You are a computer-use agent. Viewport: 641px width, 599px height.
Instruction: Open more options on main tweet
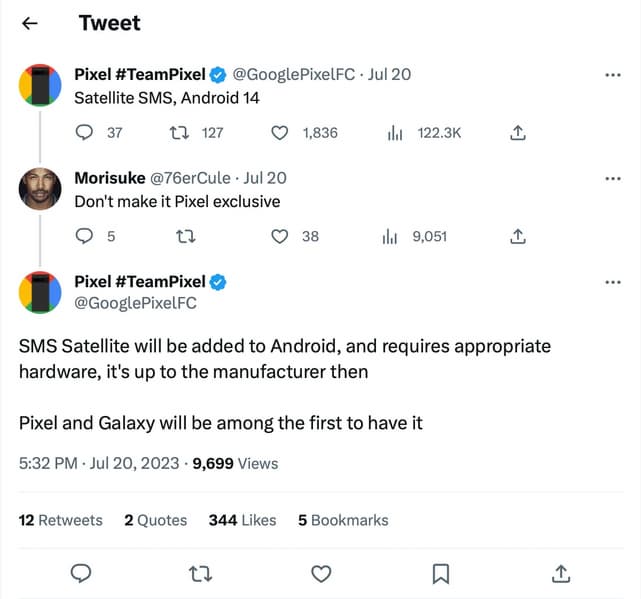pyautogui.click(x=613, y=282)
